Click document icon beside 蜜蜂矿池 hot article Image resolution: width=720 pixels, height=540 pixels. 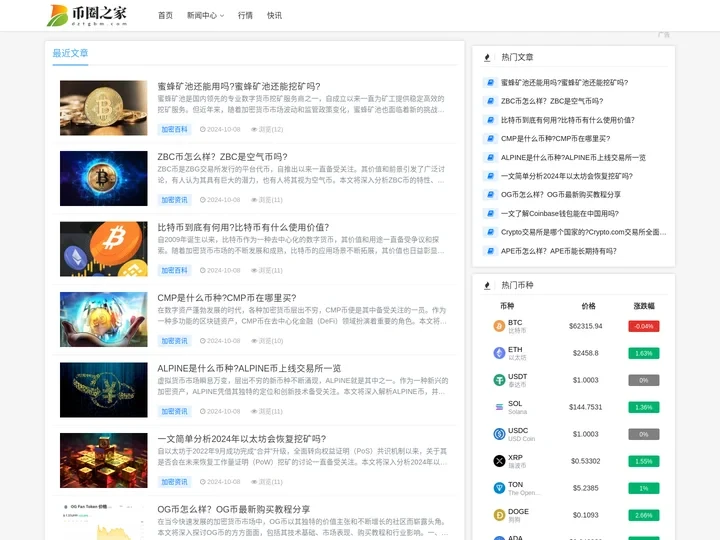[490, 83]
